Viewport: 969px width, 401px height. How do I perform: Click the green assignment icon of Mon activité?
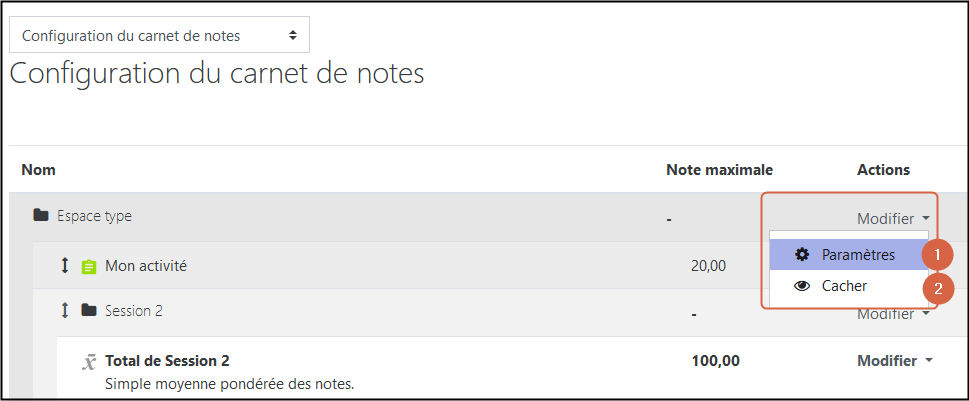89,267
